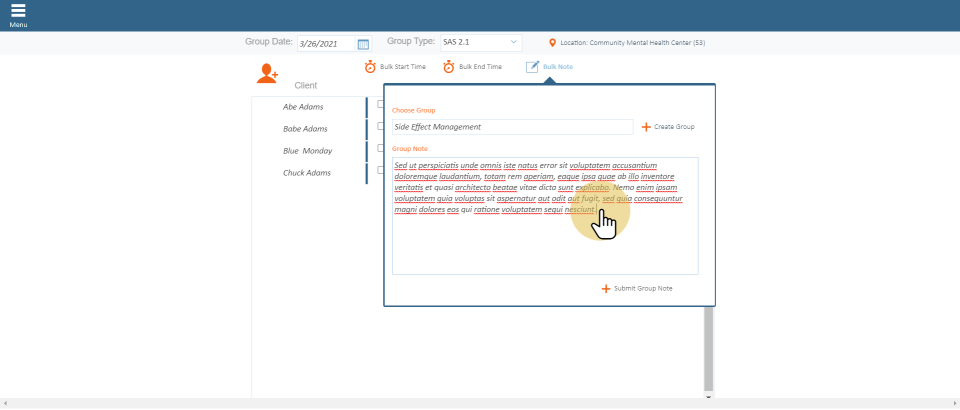Open the Group Date calendar picker
960x410 pixels.
tap(363, 44)
